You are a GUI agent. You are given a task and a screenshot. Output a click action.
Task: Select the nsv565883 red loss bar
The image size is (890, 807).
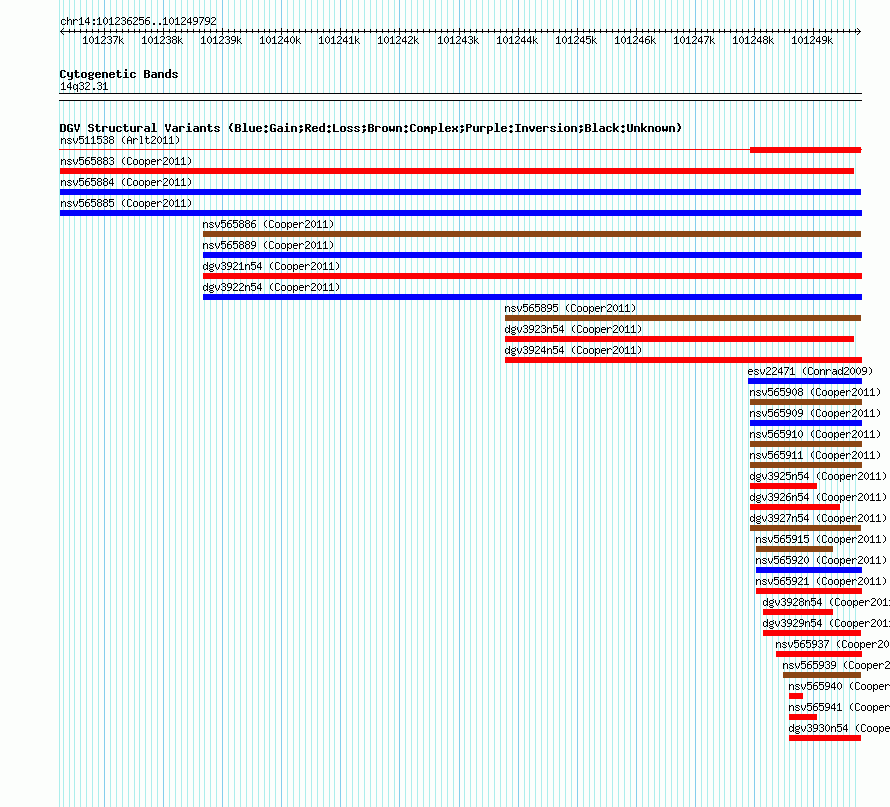457,171
